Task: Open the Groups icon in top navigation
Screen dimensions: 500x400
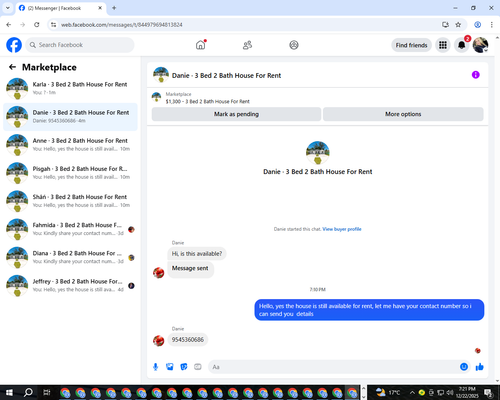Action: [294, 45]
